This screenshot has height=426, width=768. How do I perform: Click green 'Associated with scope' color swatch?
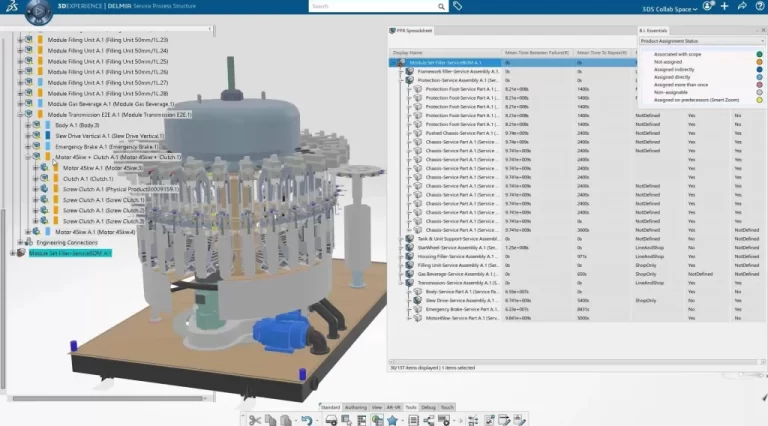pos(760,54)
